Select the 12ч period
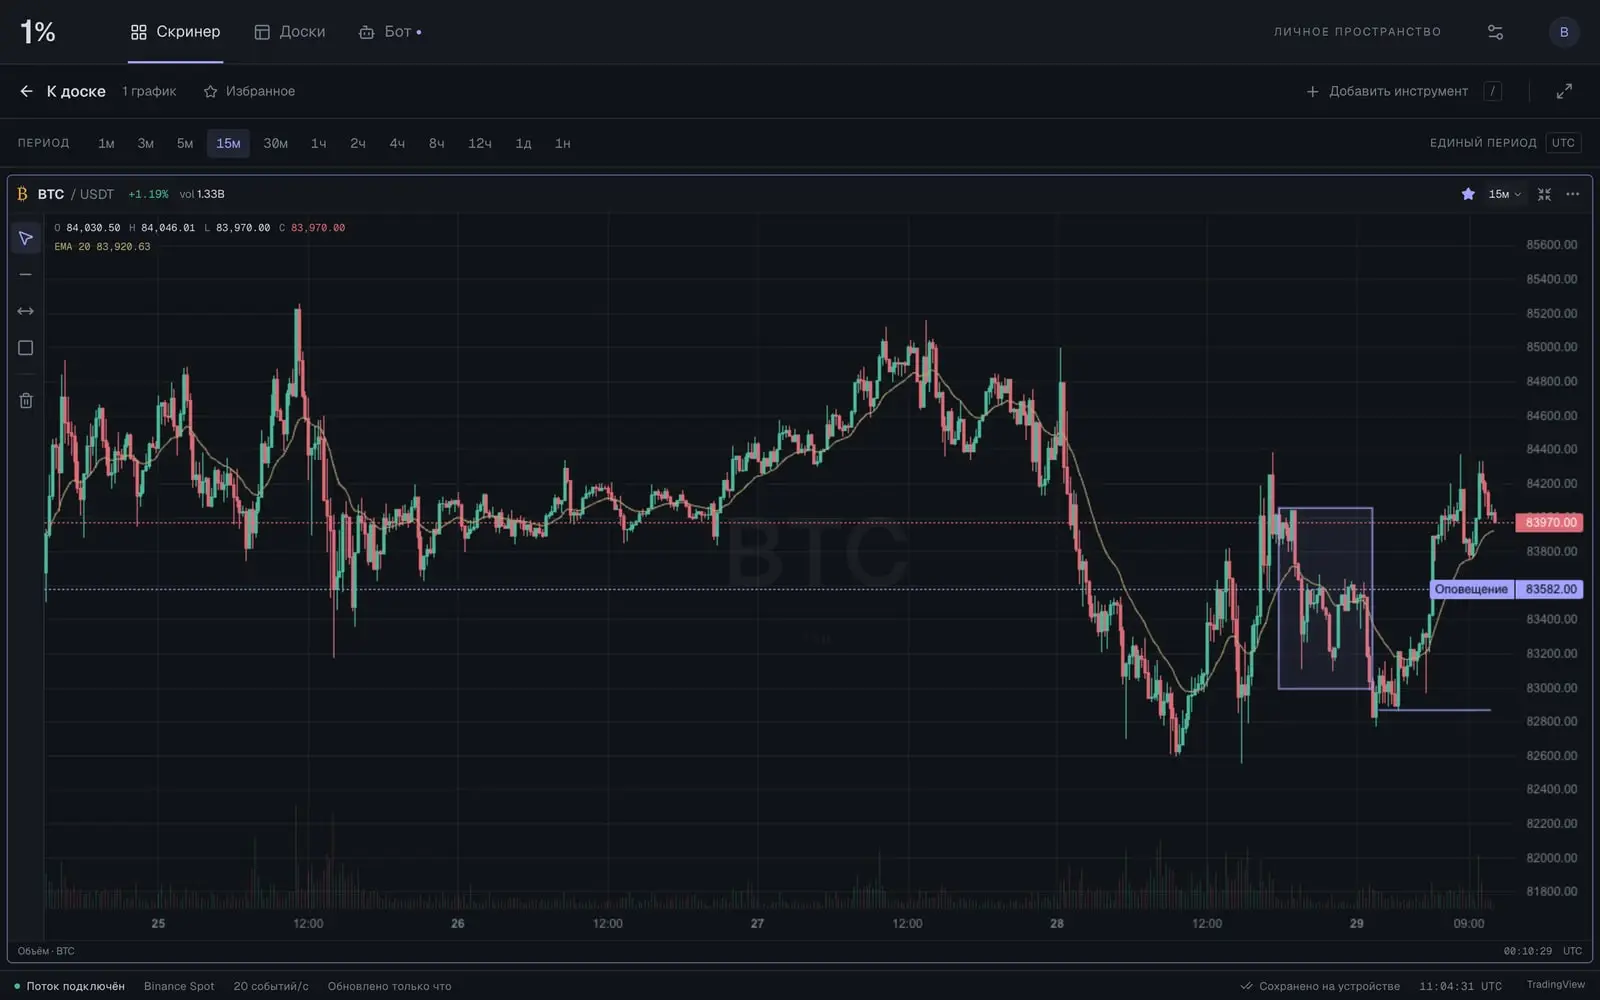Viewport: 1600px width, 1000px height. tap(480, 143)
